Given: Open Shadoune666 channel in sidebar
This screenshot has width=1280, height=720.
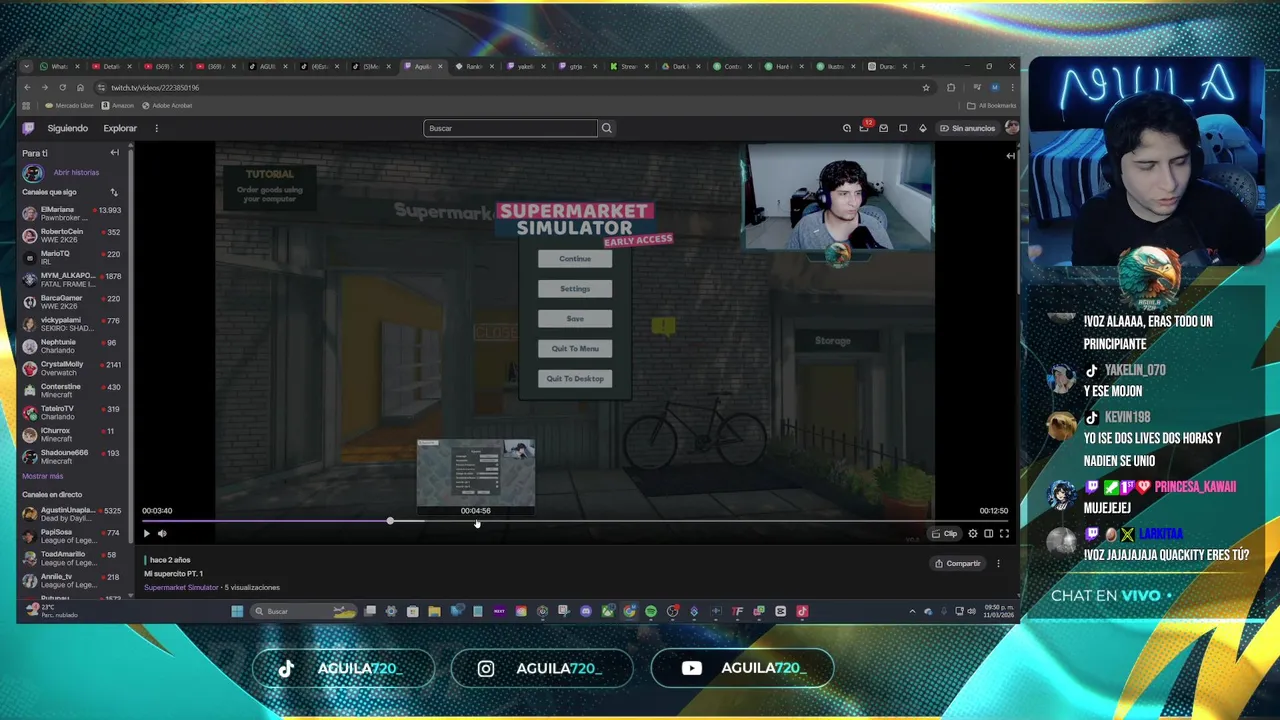Looking at the screenshot, I should coord(72,456).
